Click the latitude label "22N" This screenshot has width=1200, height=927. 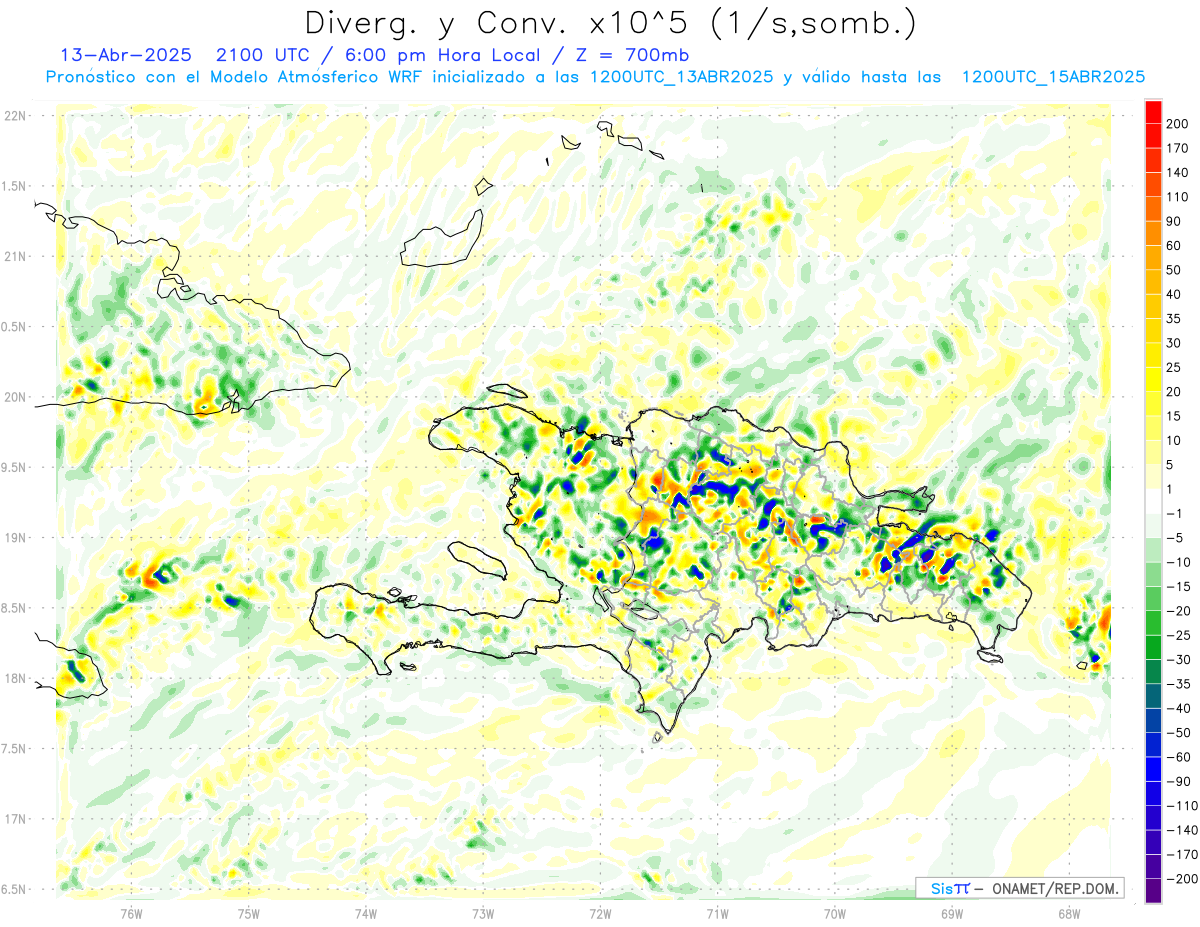(x=14, y=116)
